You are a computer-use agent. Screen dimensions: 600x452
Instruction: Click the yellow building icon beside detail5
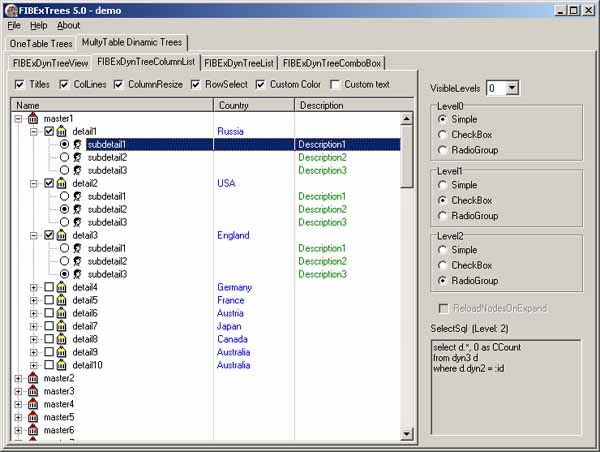point(62,300)
